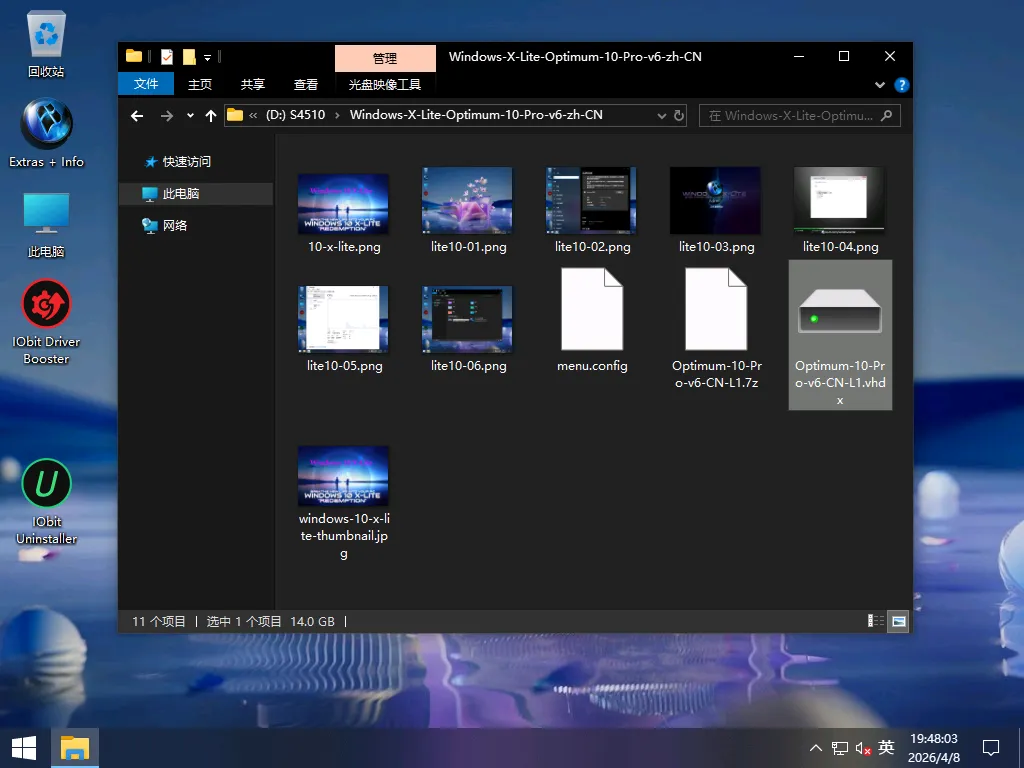Click the Properties quick access toolbar icon
Viewport: 1024px width, 768px height.
[167, 57]
